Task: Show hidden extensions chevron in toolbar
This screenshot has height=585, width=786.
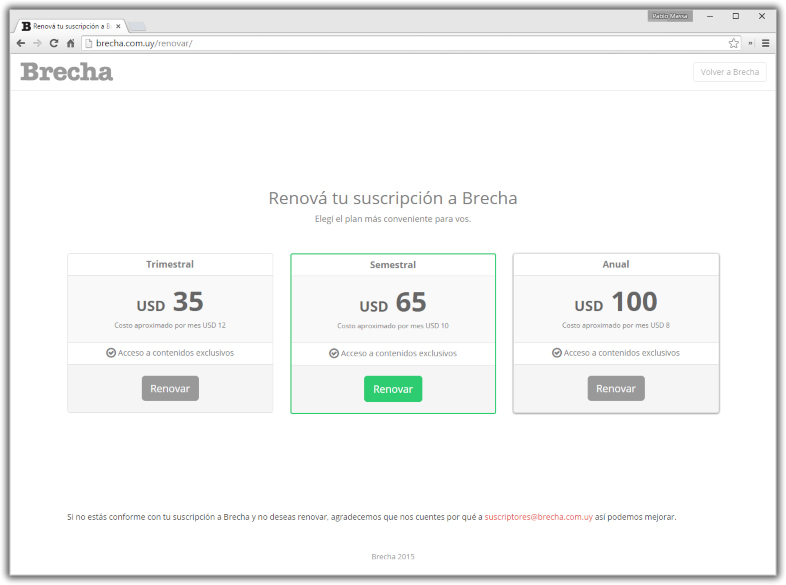Action: tap(750, 43)
